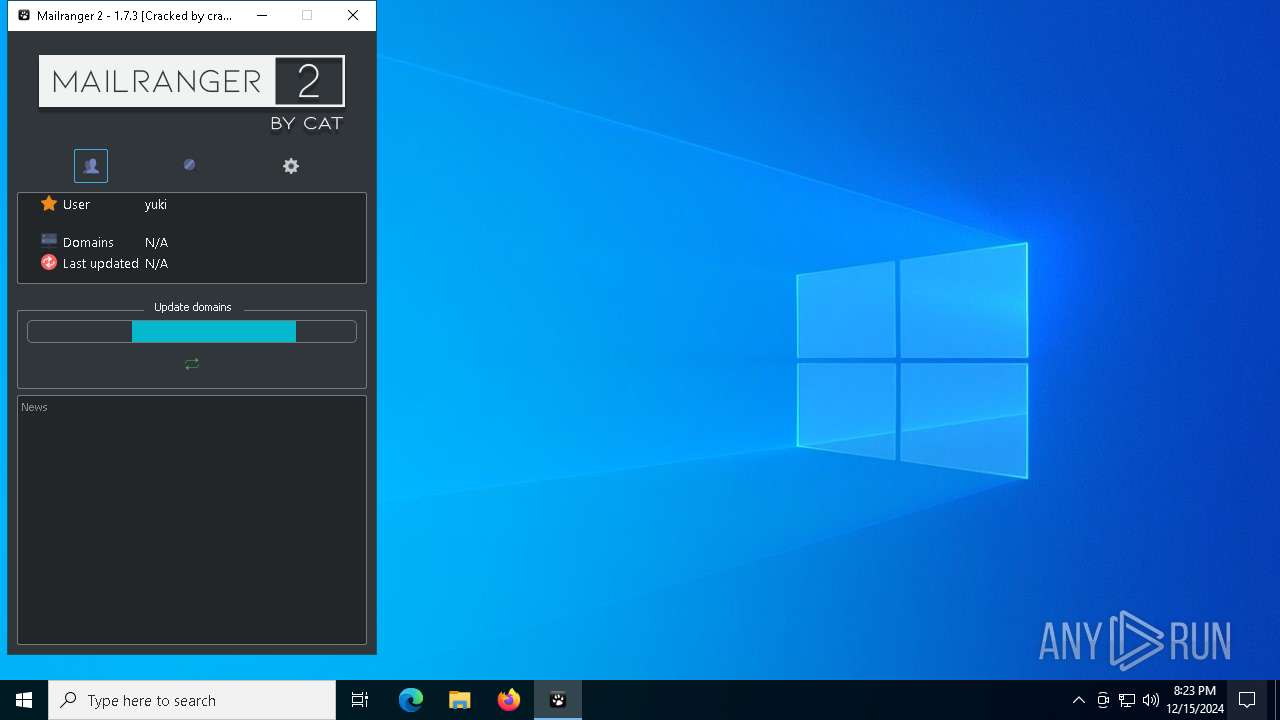Screen dimensions: 1280x720
Task: Click the Update domains progress bar
Action: [192, 332]
